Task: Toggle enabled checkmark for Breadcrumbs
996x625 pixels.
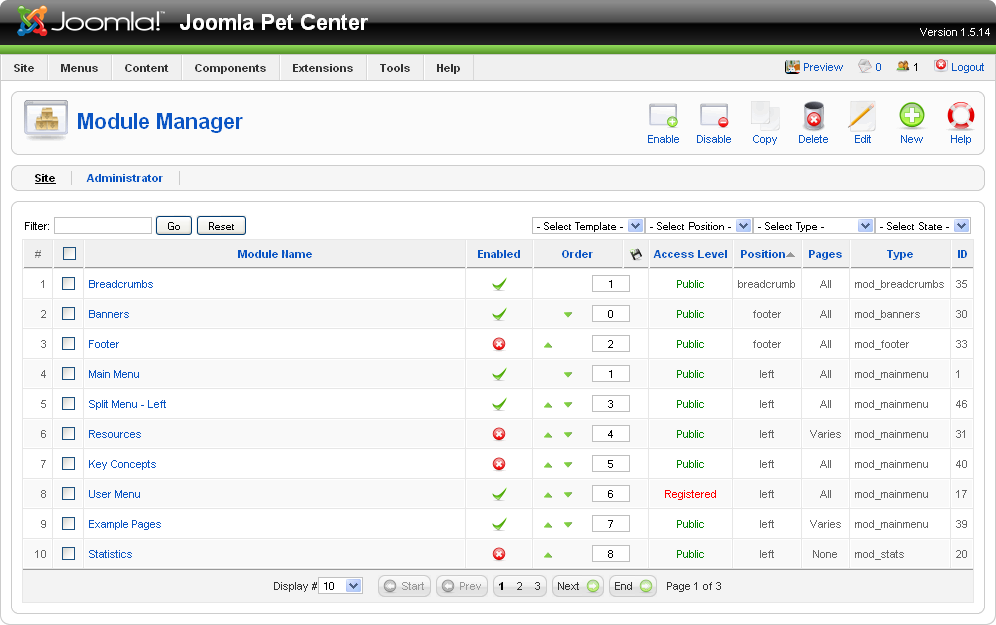Action: (x=499, y=284)
